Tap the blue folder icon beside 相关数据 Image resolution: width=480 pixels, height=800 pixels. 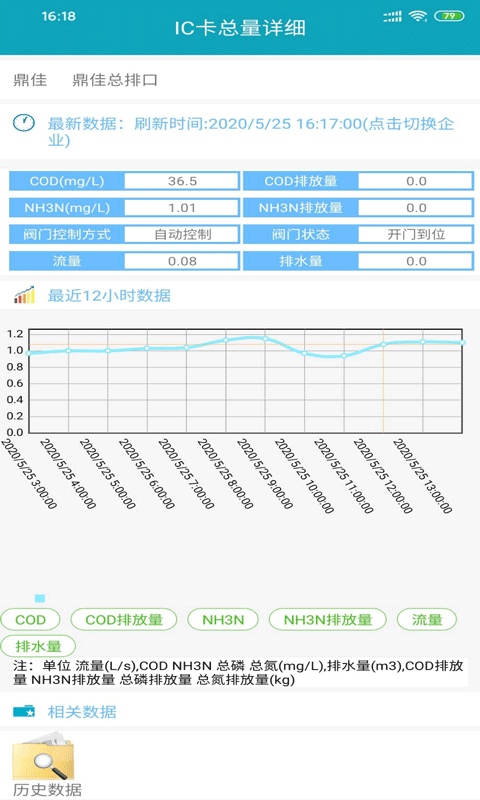click(24, 711)
